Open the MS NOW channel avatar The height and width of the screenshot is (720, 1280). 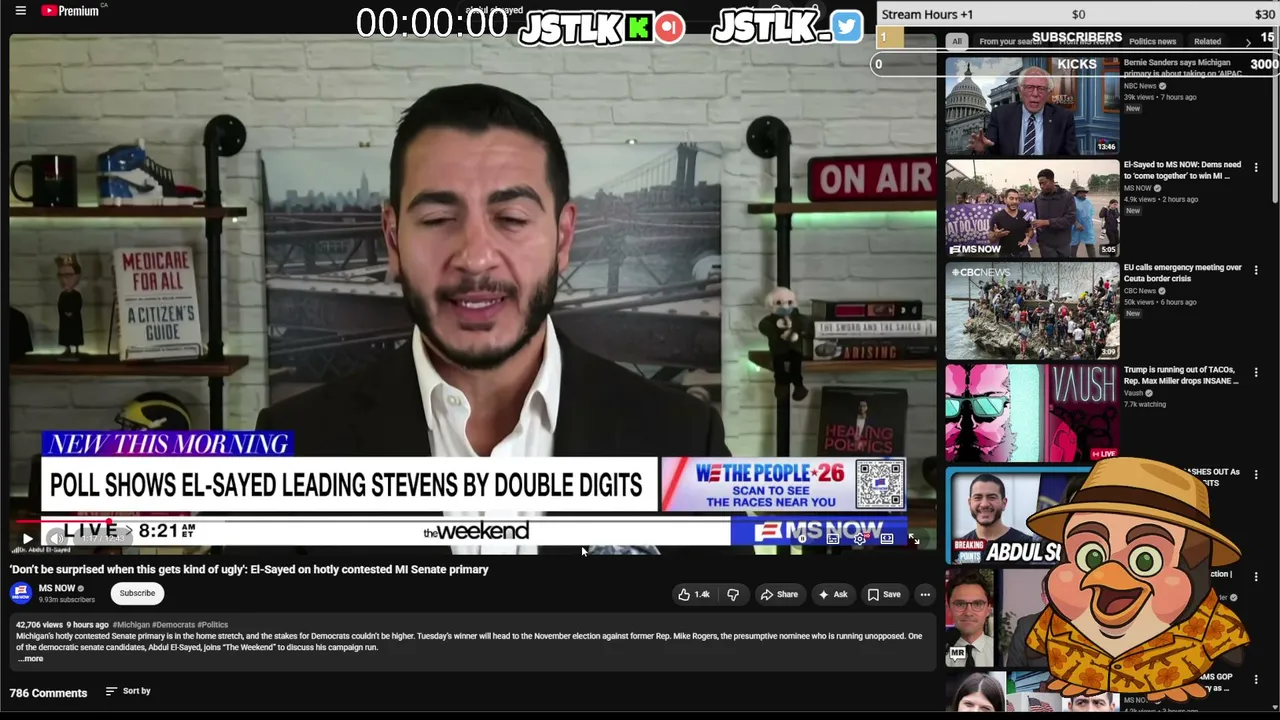[x=20, y=593]
